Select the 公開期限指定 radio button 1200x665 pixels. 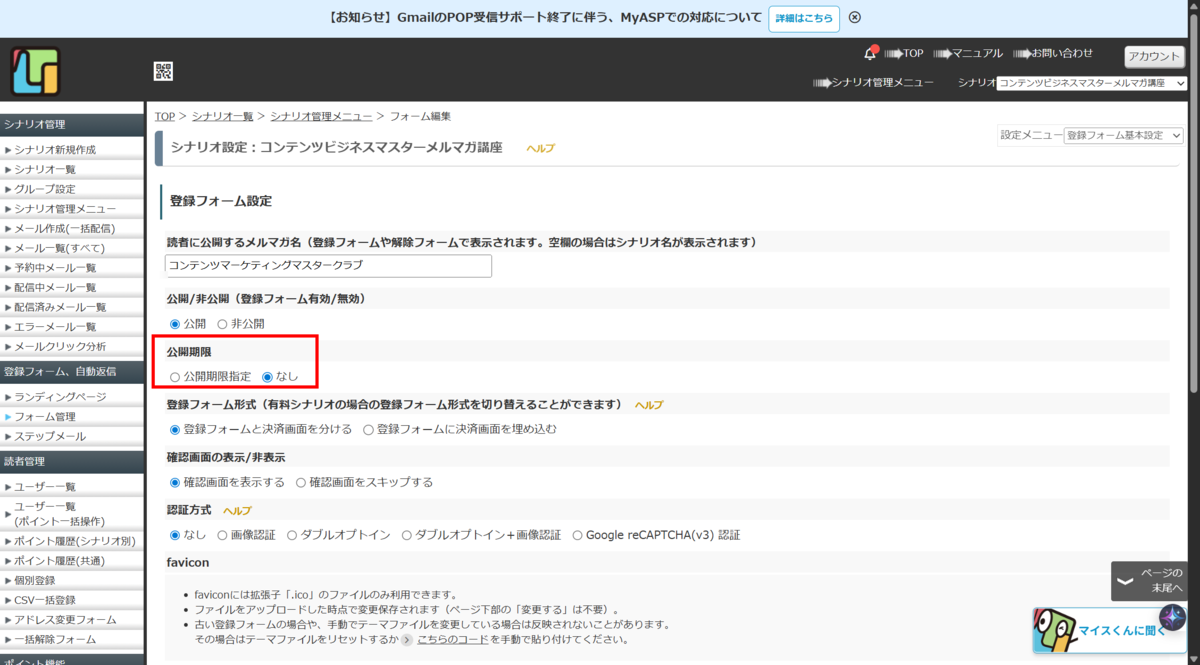point(175,377)
